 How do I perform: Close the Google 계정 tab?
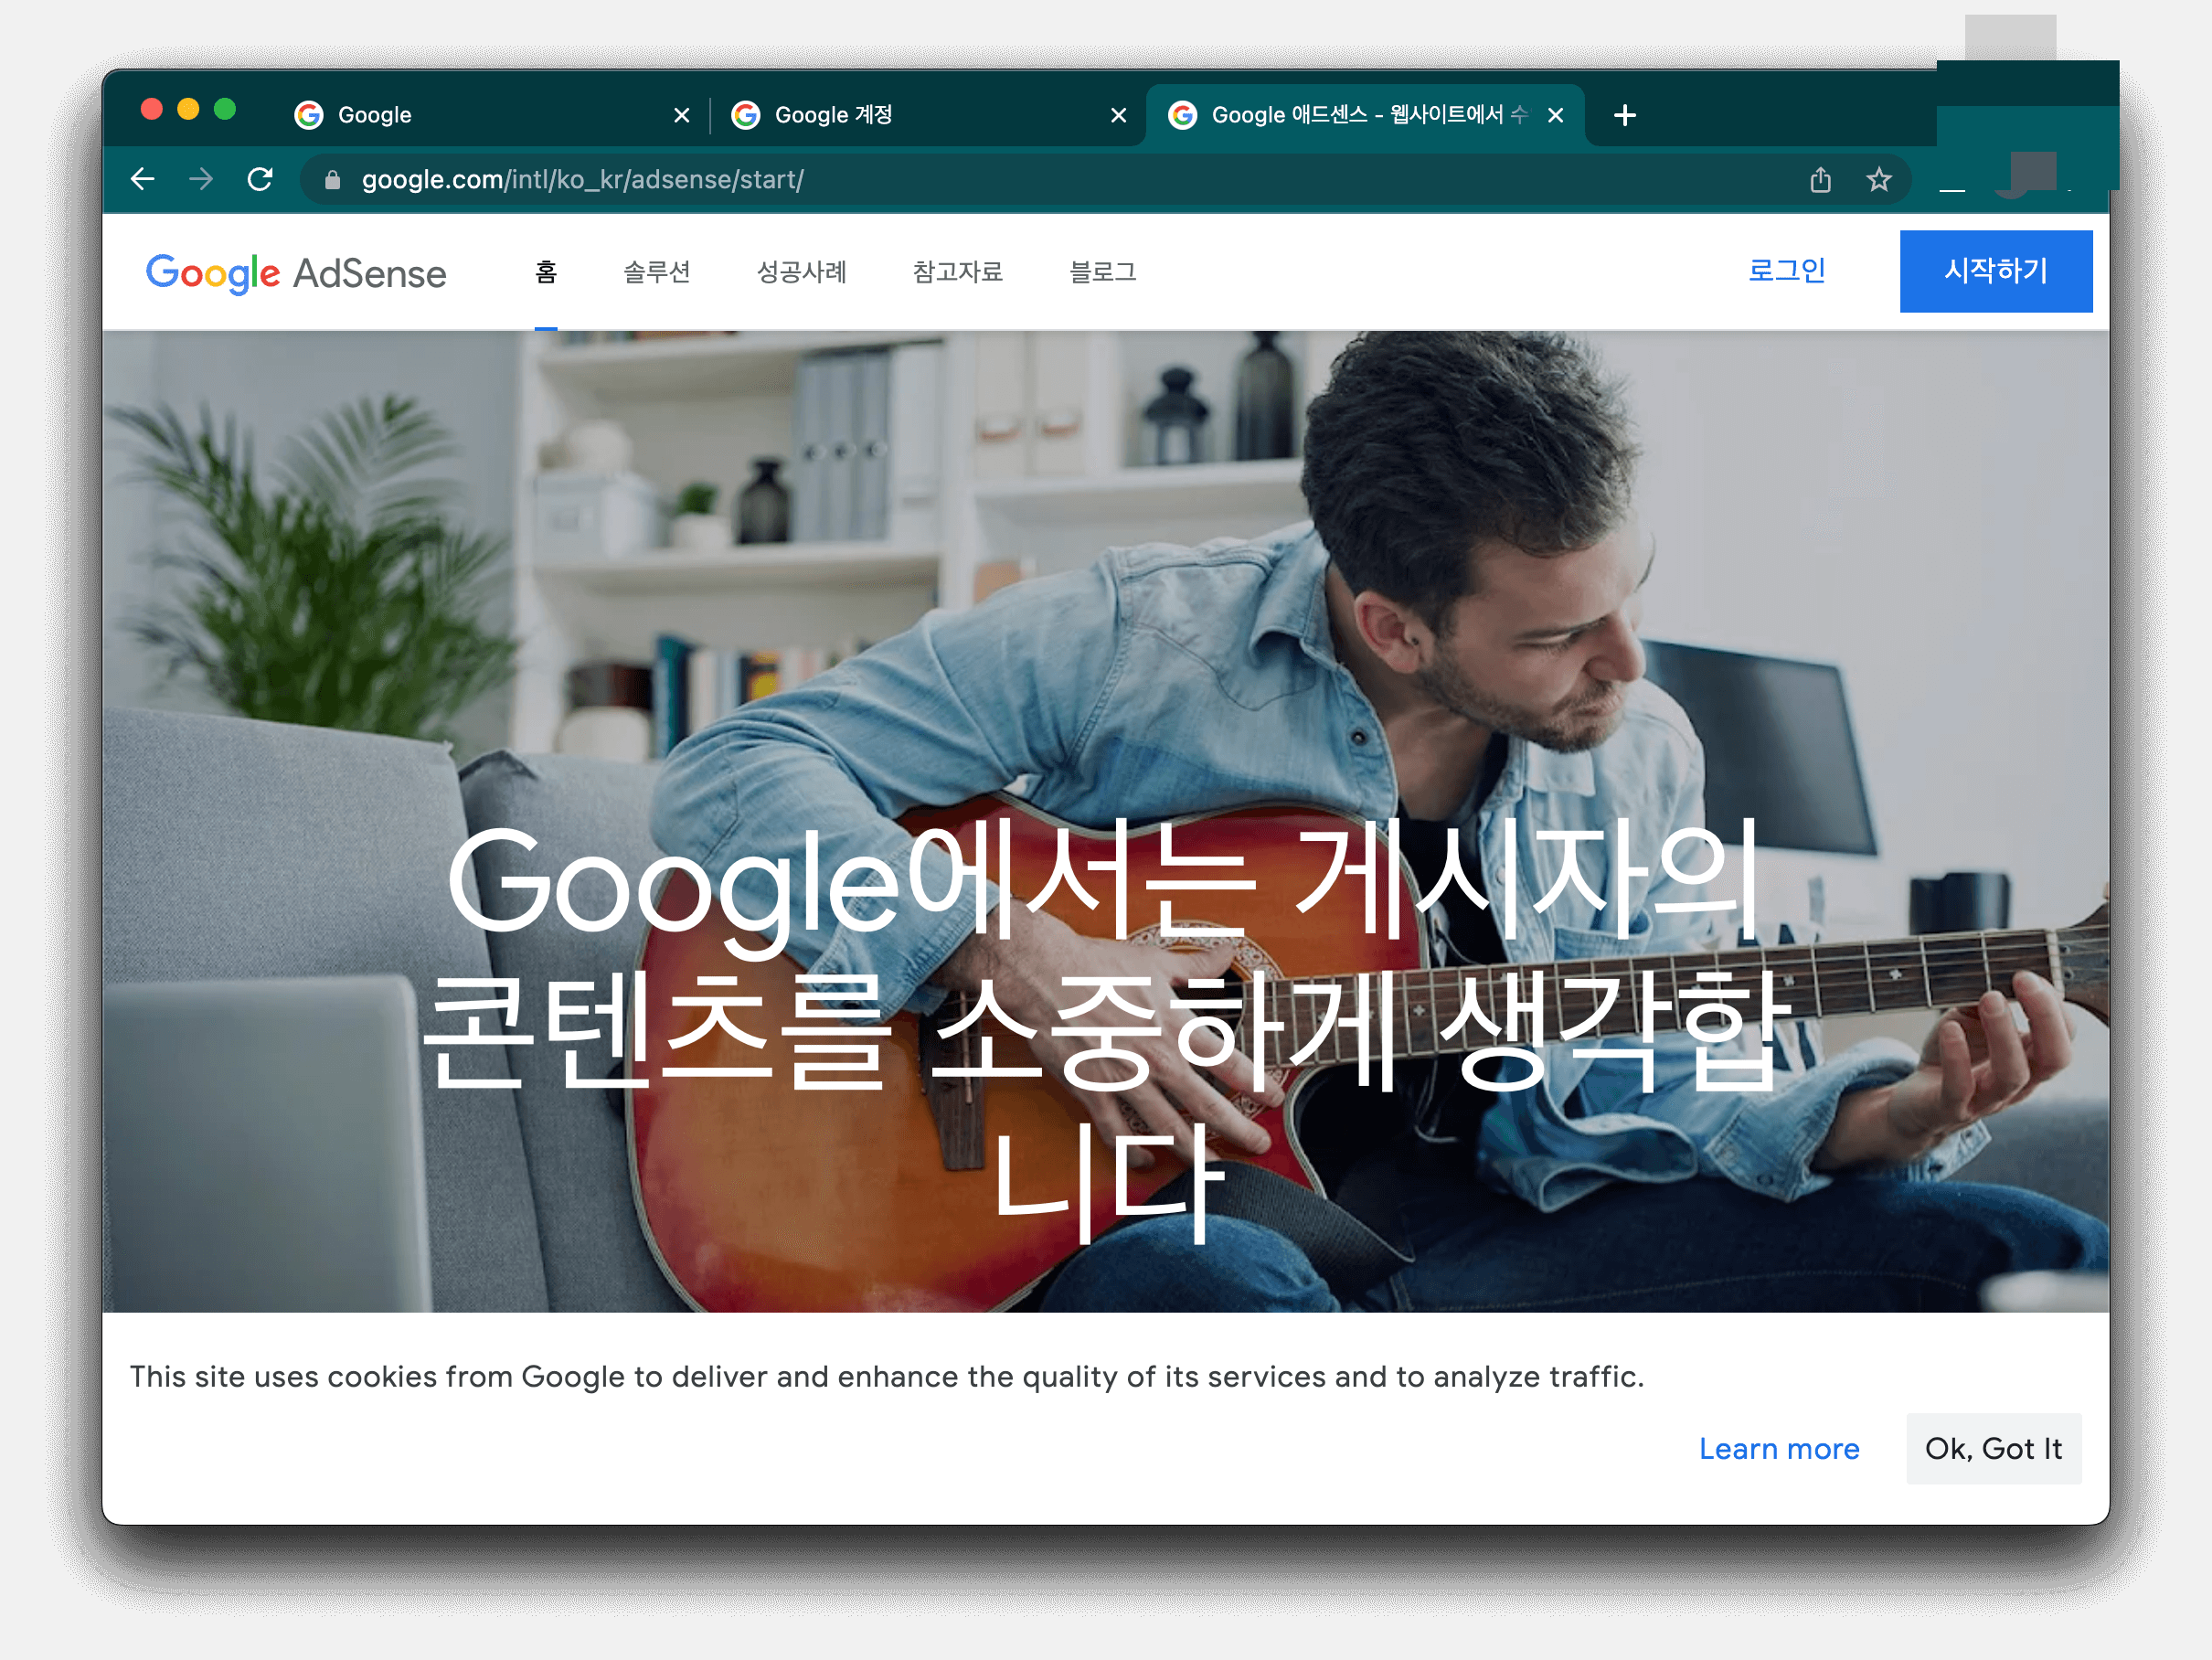click(x=1118, y=115)
